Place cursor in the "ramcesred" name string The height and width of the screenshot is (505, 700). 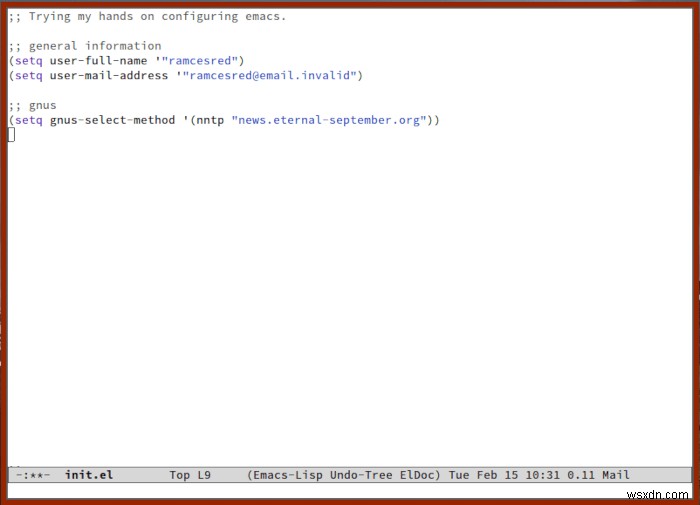point(200,60)
